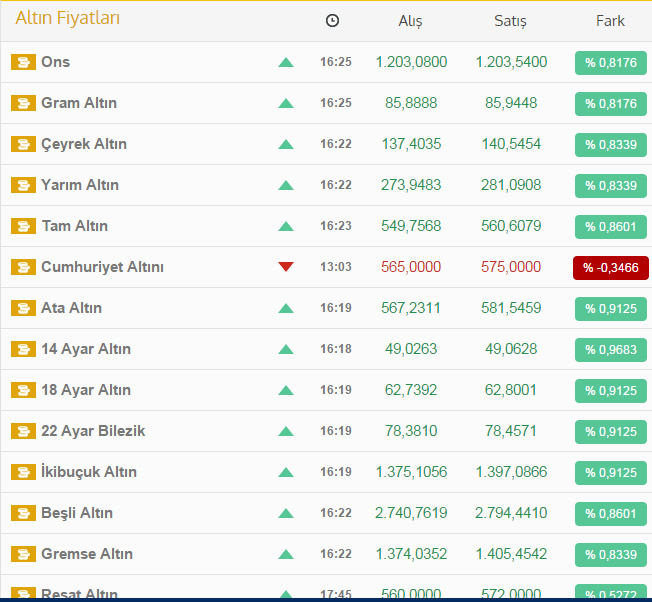Open the Yarım Altın link
This screenshot has width=652, height=602.
click(x=80, y=185)
